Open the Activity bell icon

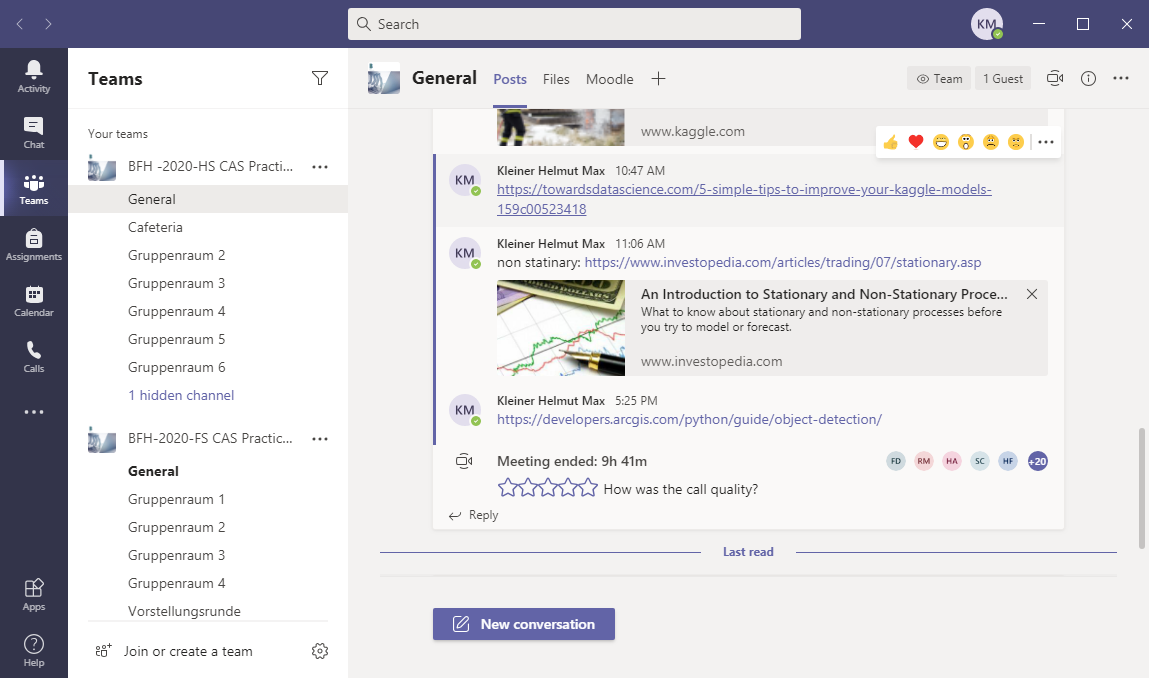coord(34,75)
